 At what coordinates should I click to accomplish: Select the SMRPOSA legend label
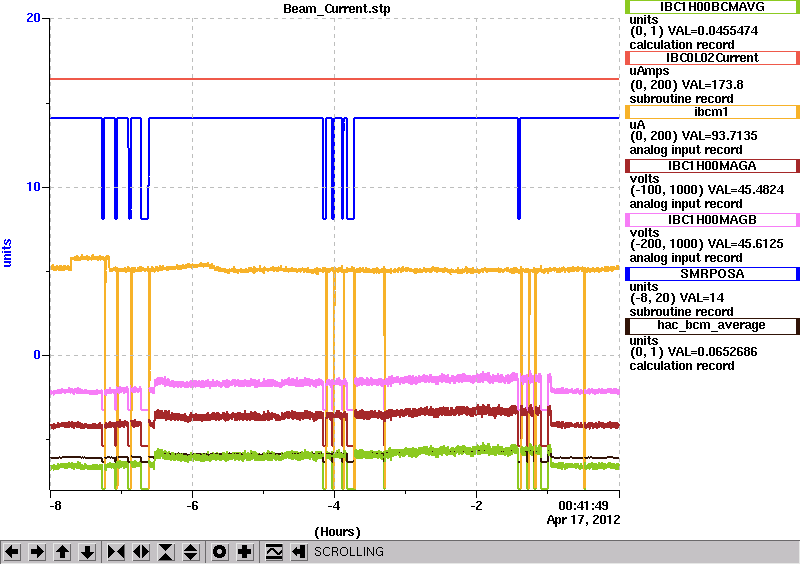pos(712,274)
